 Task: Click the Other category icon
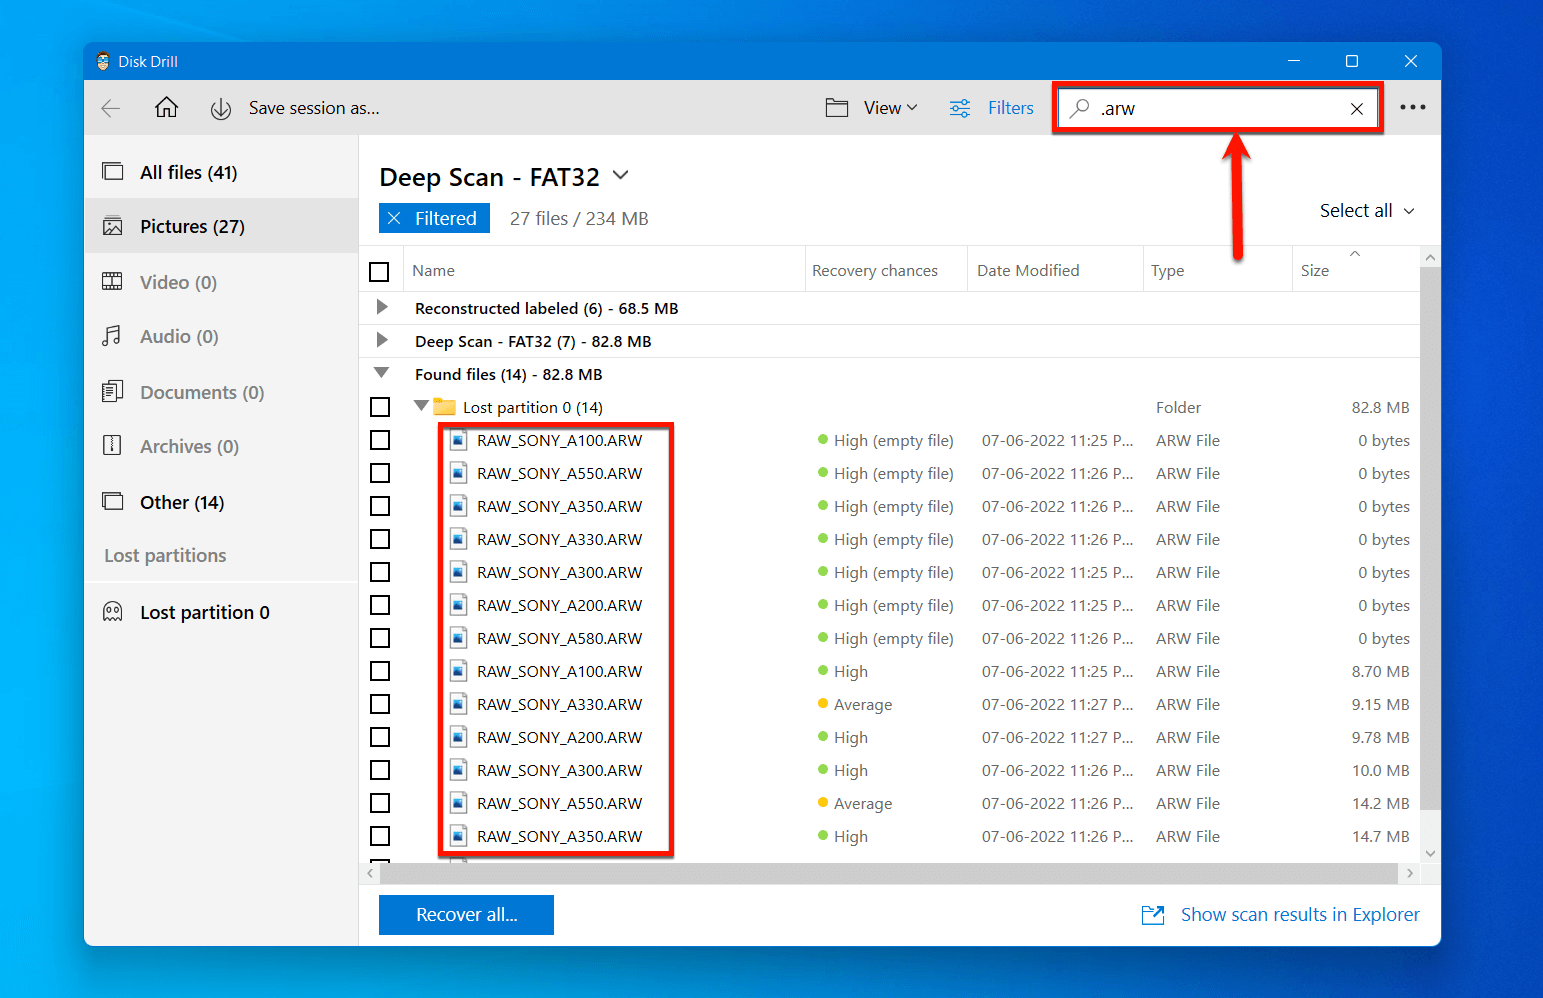coord(113,501)
